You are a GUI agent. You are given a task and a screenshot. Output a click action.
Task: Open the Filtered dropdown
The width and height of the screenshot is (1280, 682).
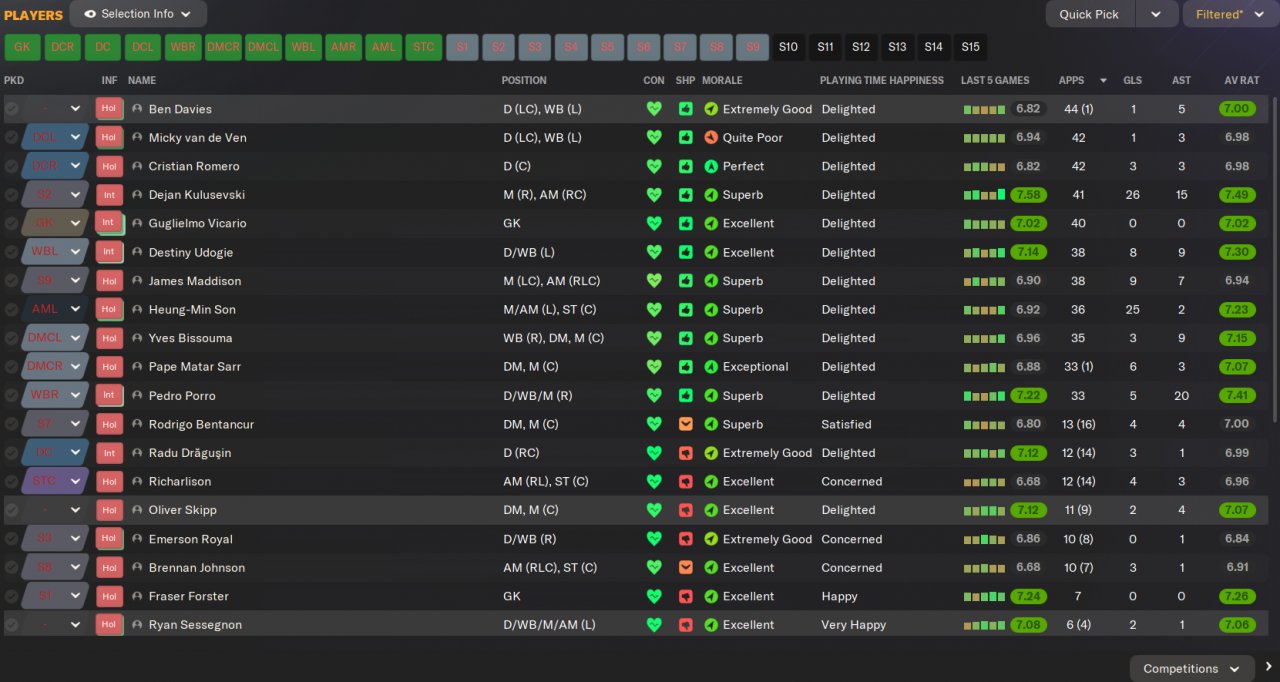[x=1230, y=14]
